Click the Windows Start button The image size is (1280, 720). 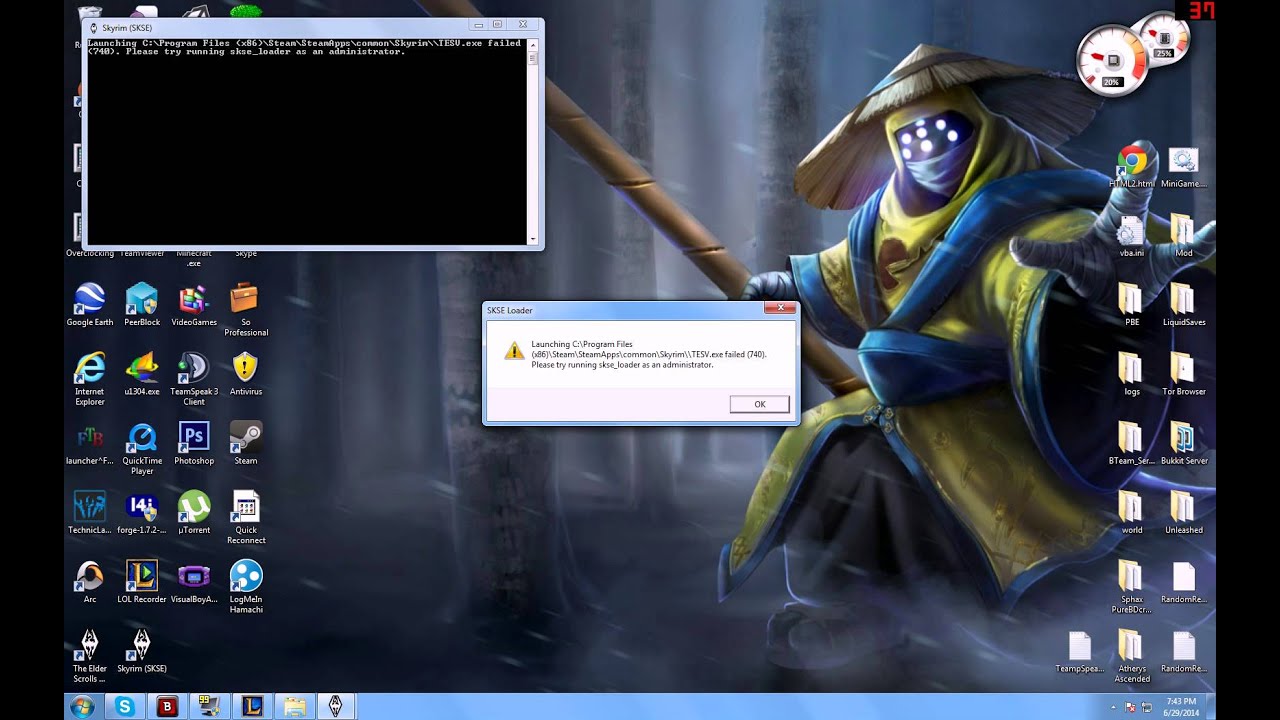pyautogui.click(x=82, y=707)
